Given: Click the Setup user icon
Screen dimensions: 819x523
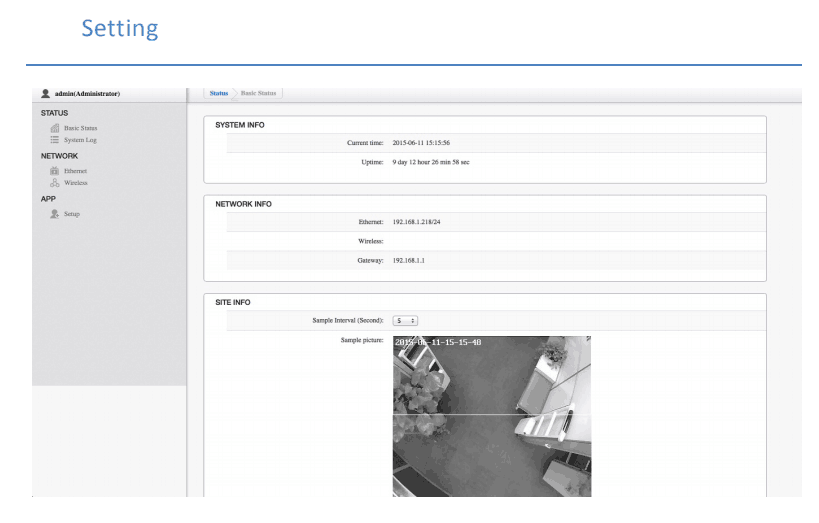Looking at the screenshot, I should [54, 214].
